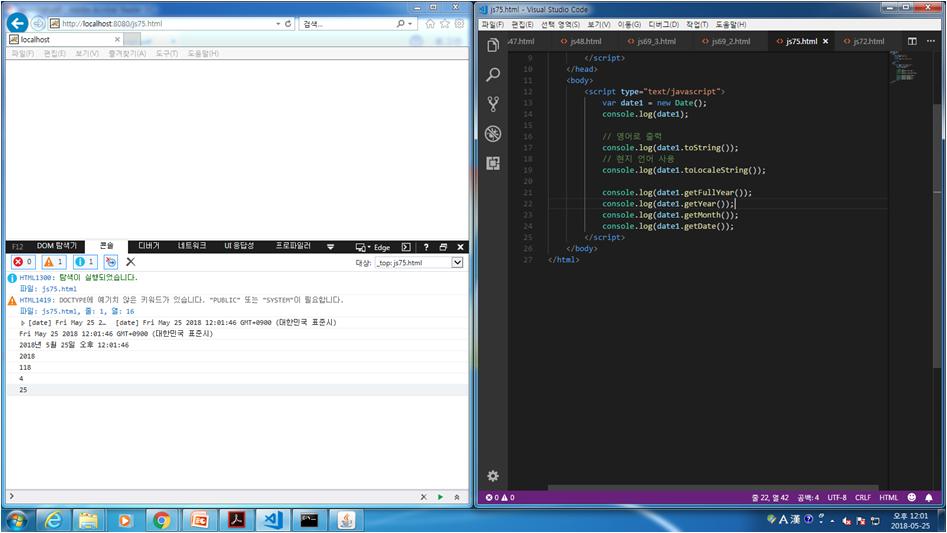Click the js75.html line 1 column 16 link
This screenshot has height=533, width=947.
pos(88,311)
